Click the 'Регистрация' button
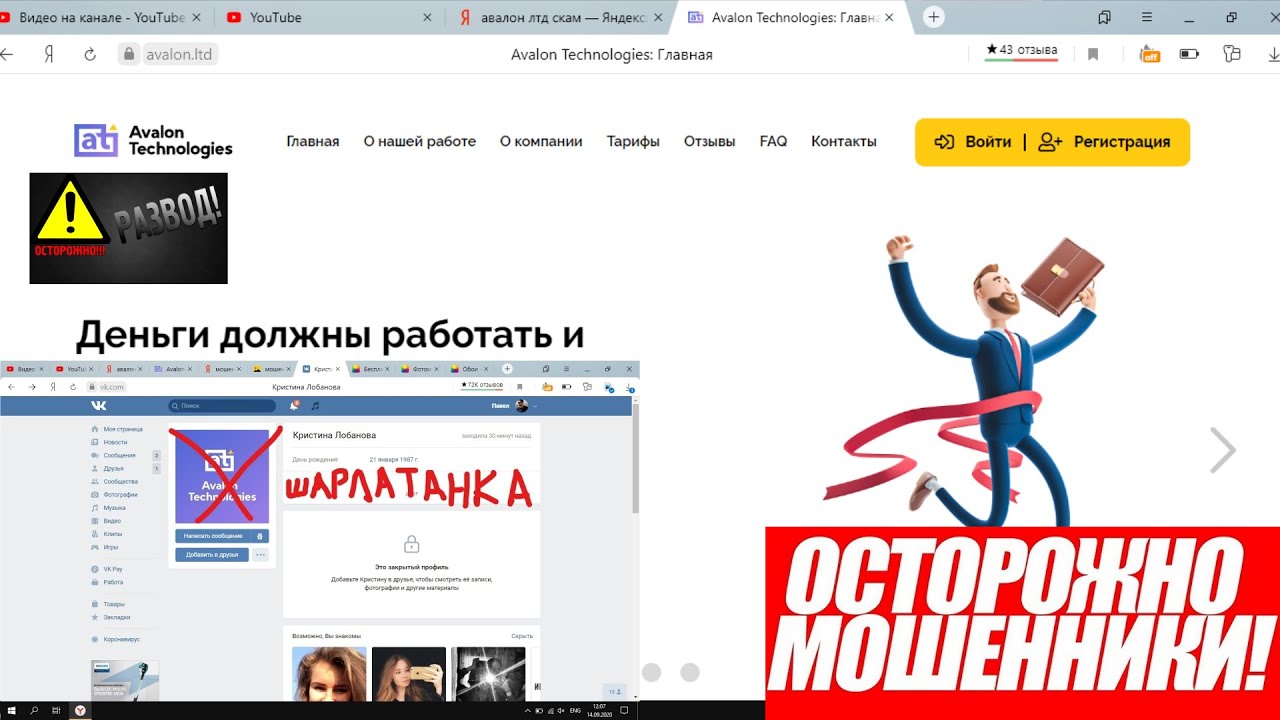The height and width of the screenshot is (720, 1280). [1105, 142]
